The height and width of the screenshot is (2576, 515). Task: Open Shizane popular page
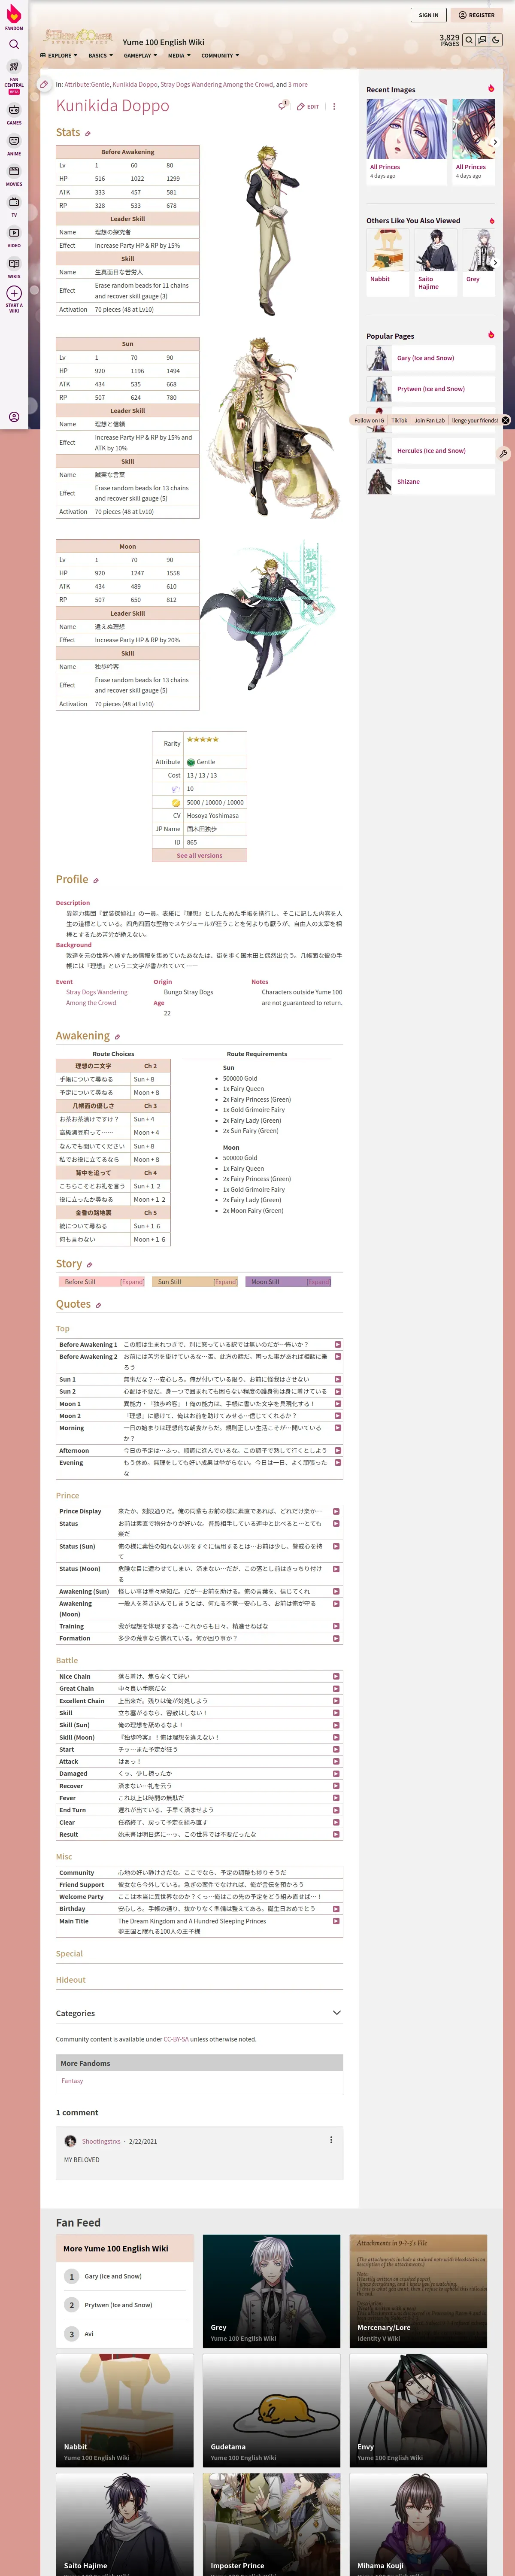(x=408, y=482)
